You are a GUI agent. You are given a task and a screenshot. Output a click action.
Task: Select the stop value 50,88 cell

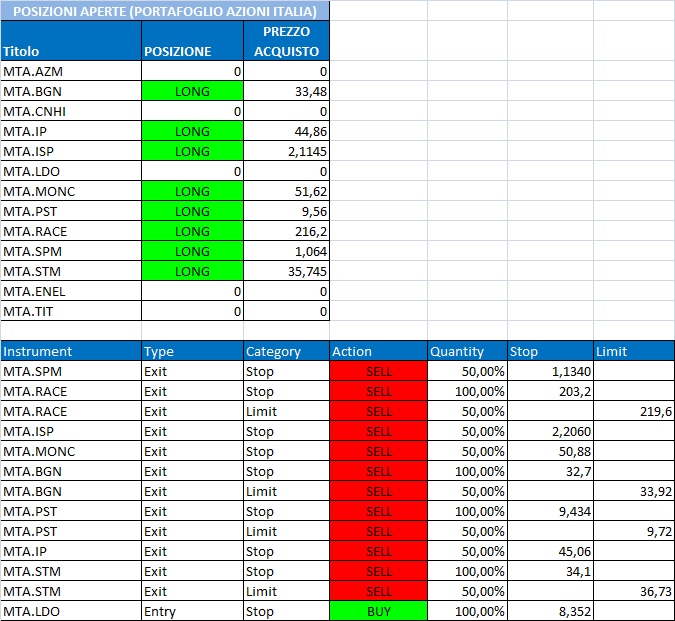(x=551, y=451)
